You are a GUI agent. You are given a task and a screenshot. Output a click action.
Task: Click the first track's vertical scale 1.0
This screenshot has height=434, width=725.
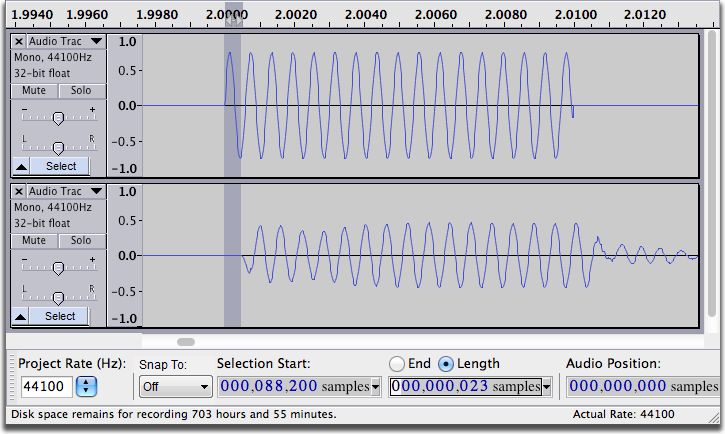[127, 42]
